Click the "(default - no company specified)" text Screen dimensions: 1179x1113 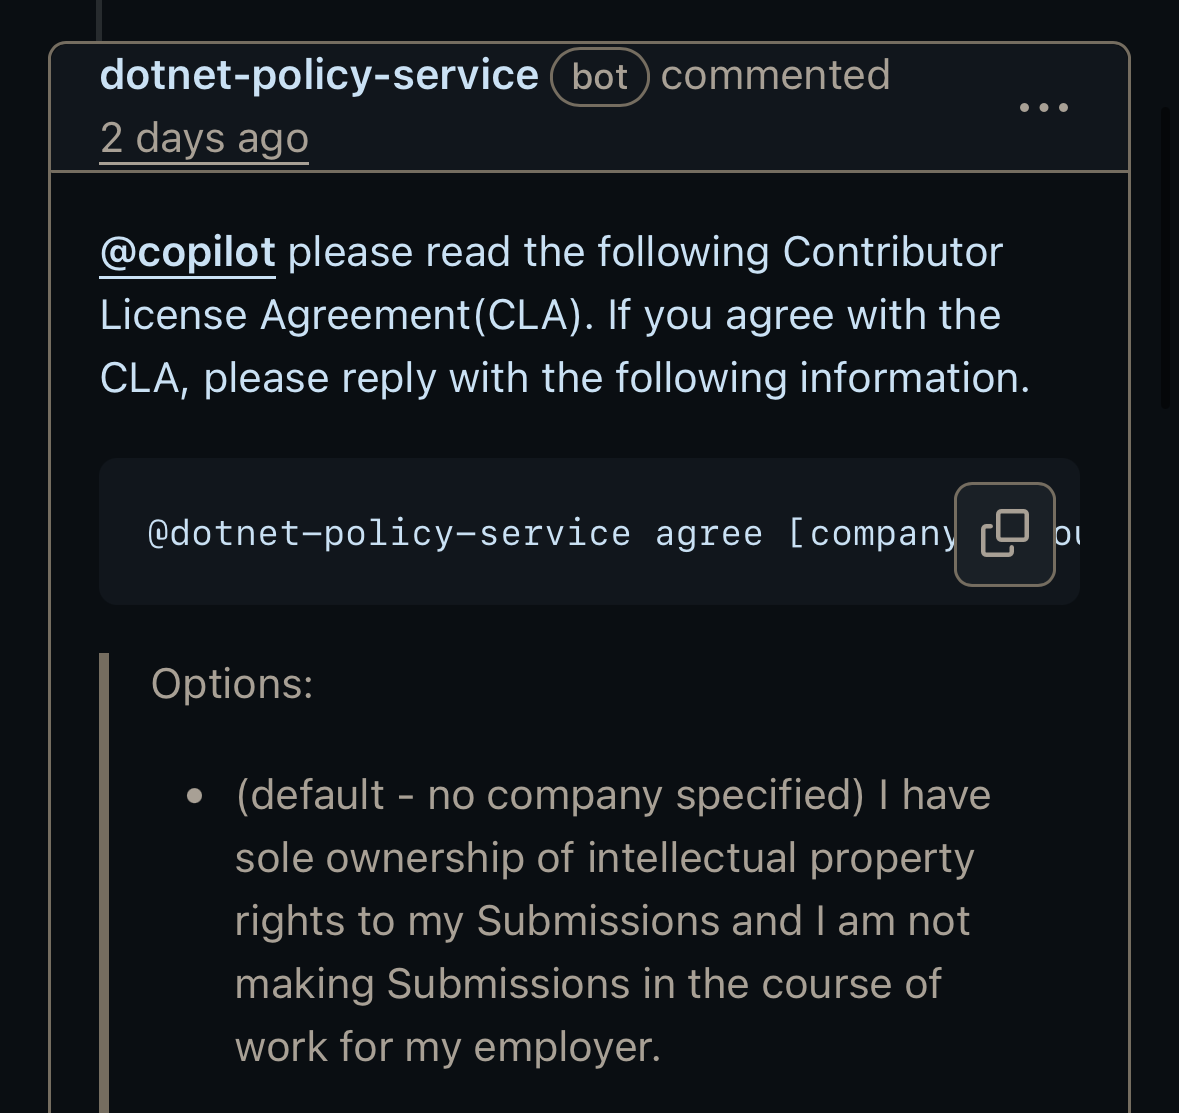click(x=549, y=796)
